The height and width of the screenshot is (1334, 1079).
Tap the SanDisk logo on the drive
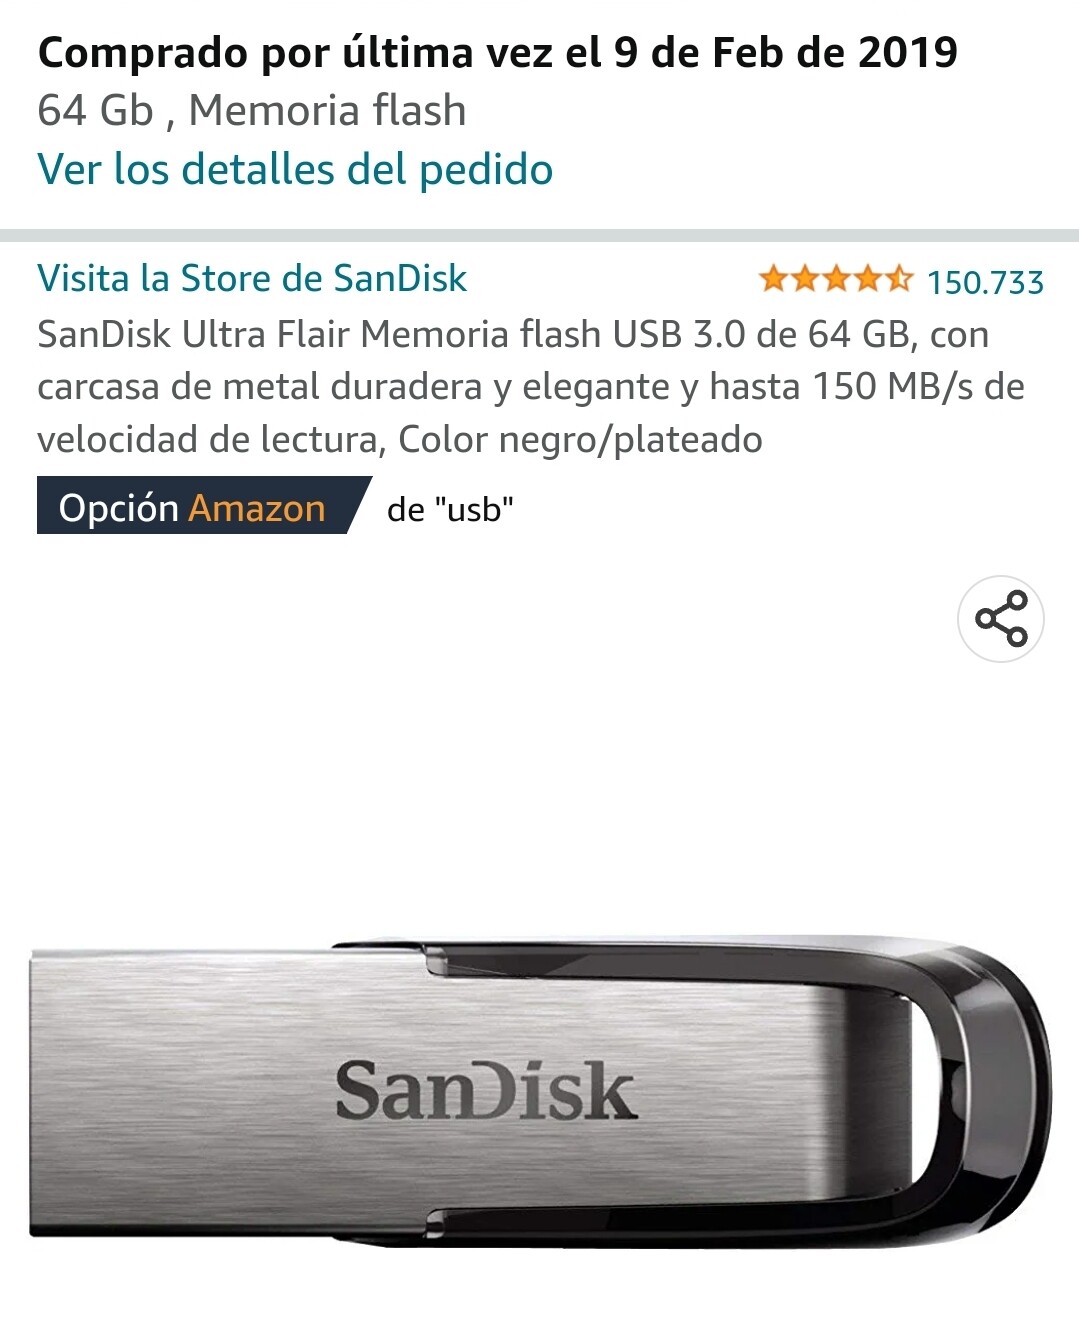point(485,1090)
